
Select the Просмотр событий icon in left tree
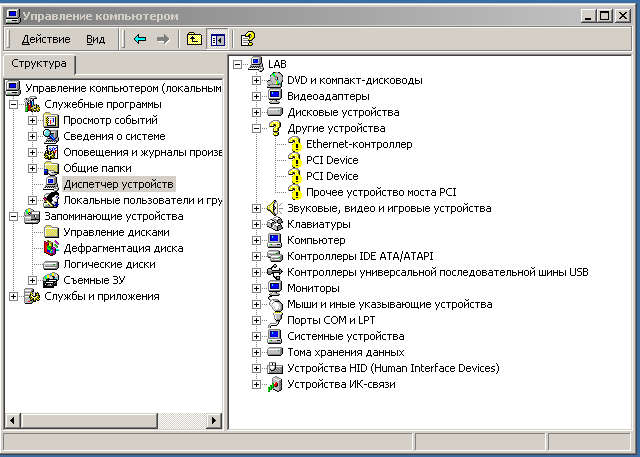tap(52, 121)
